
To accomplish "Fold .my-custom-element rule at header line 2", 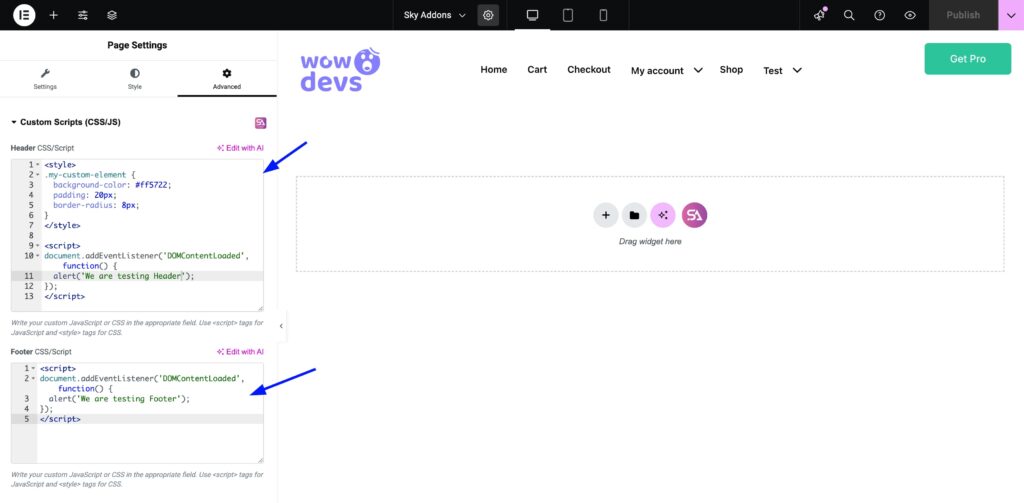I will point(39,175).
